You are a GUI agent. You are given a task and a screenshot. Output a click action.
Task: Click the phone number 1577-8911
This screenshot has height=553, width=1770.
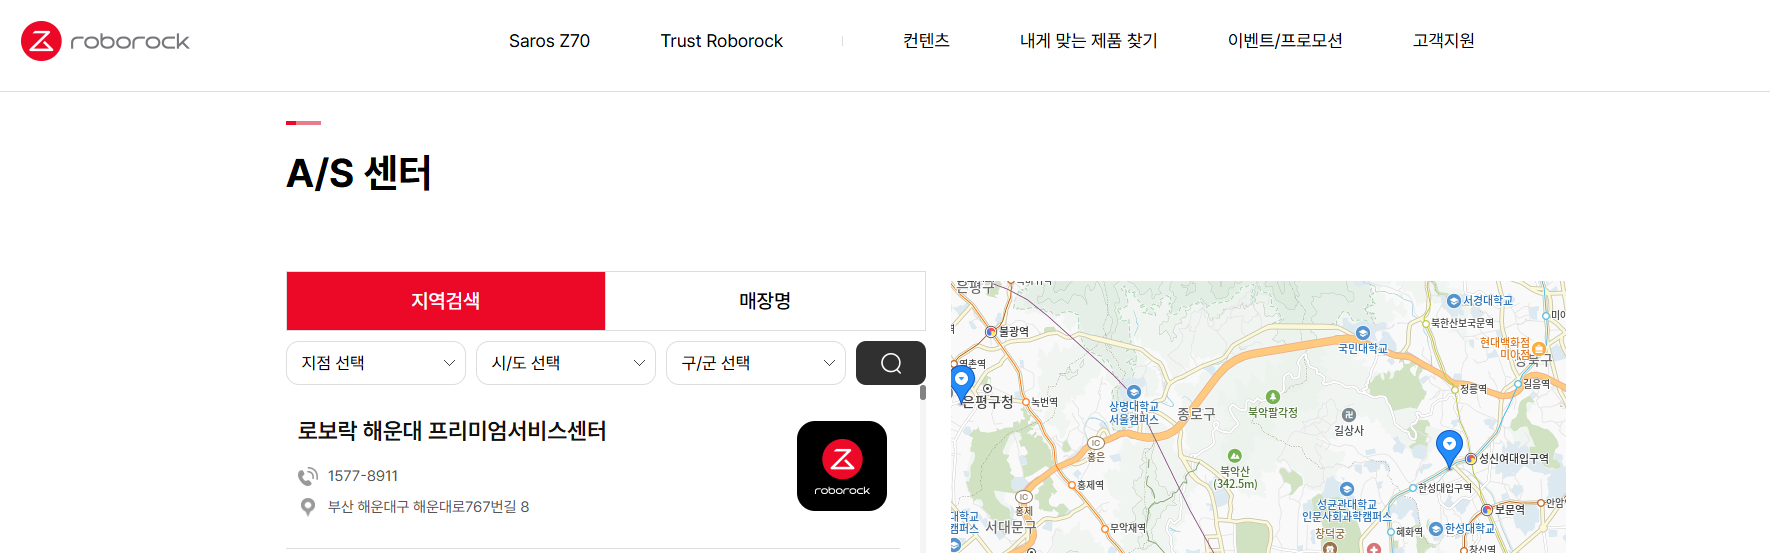pos(363,476)
